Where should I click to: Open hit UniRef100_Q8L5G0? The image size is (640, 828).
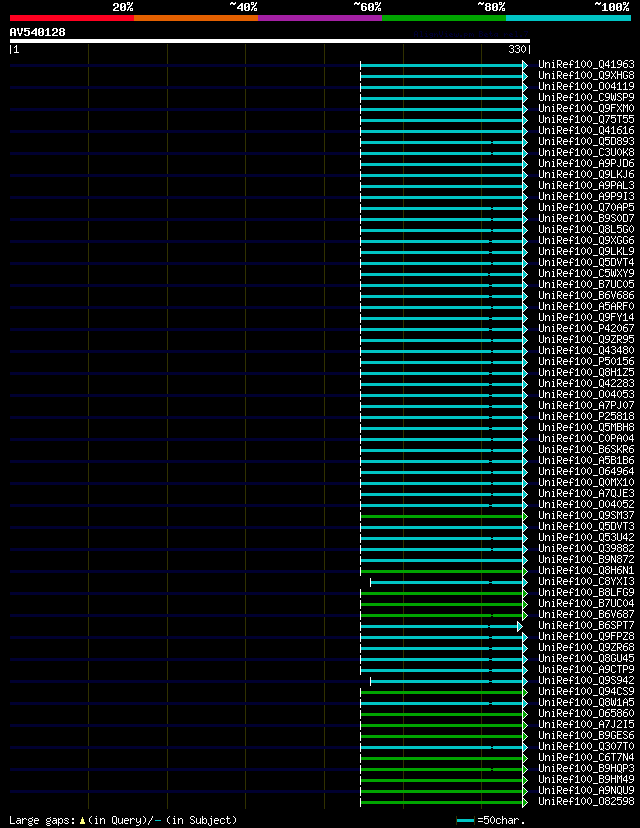point(586,230)
